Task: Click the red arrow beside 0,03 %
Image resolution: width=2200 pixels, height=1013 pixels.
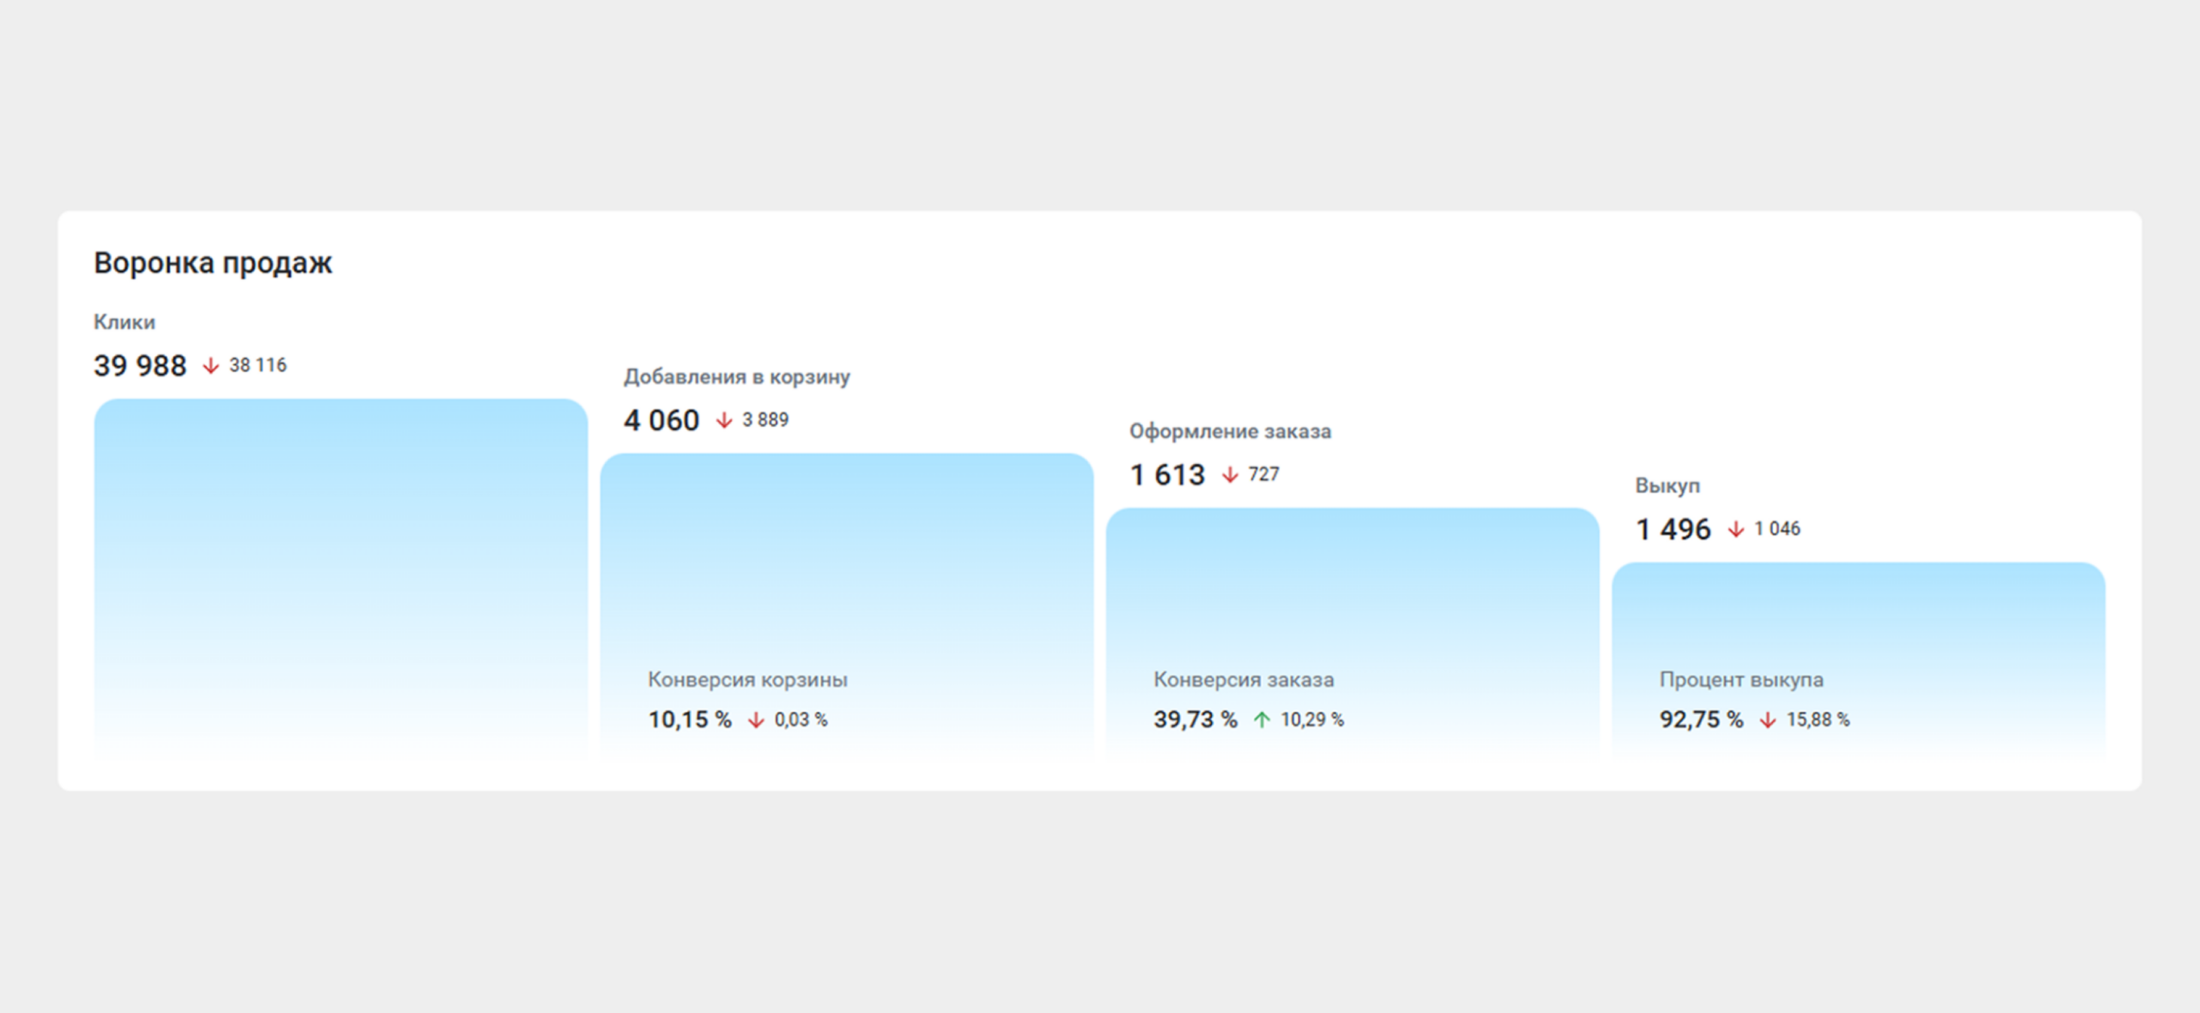Action: point(756,720)
